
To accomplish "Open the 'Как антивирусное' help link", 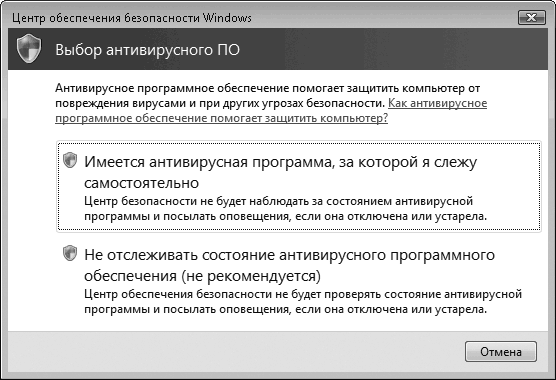I will click(x=438, y=103).
